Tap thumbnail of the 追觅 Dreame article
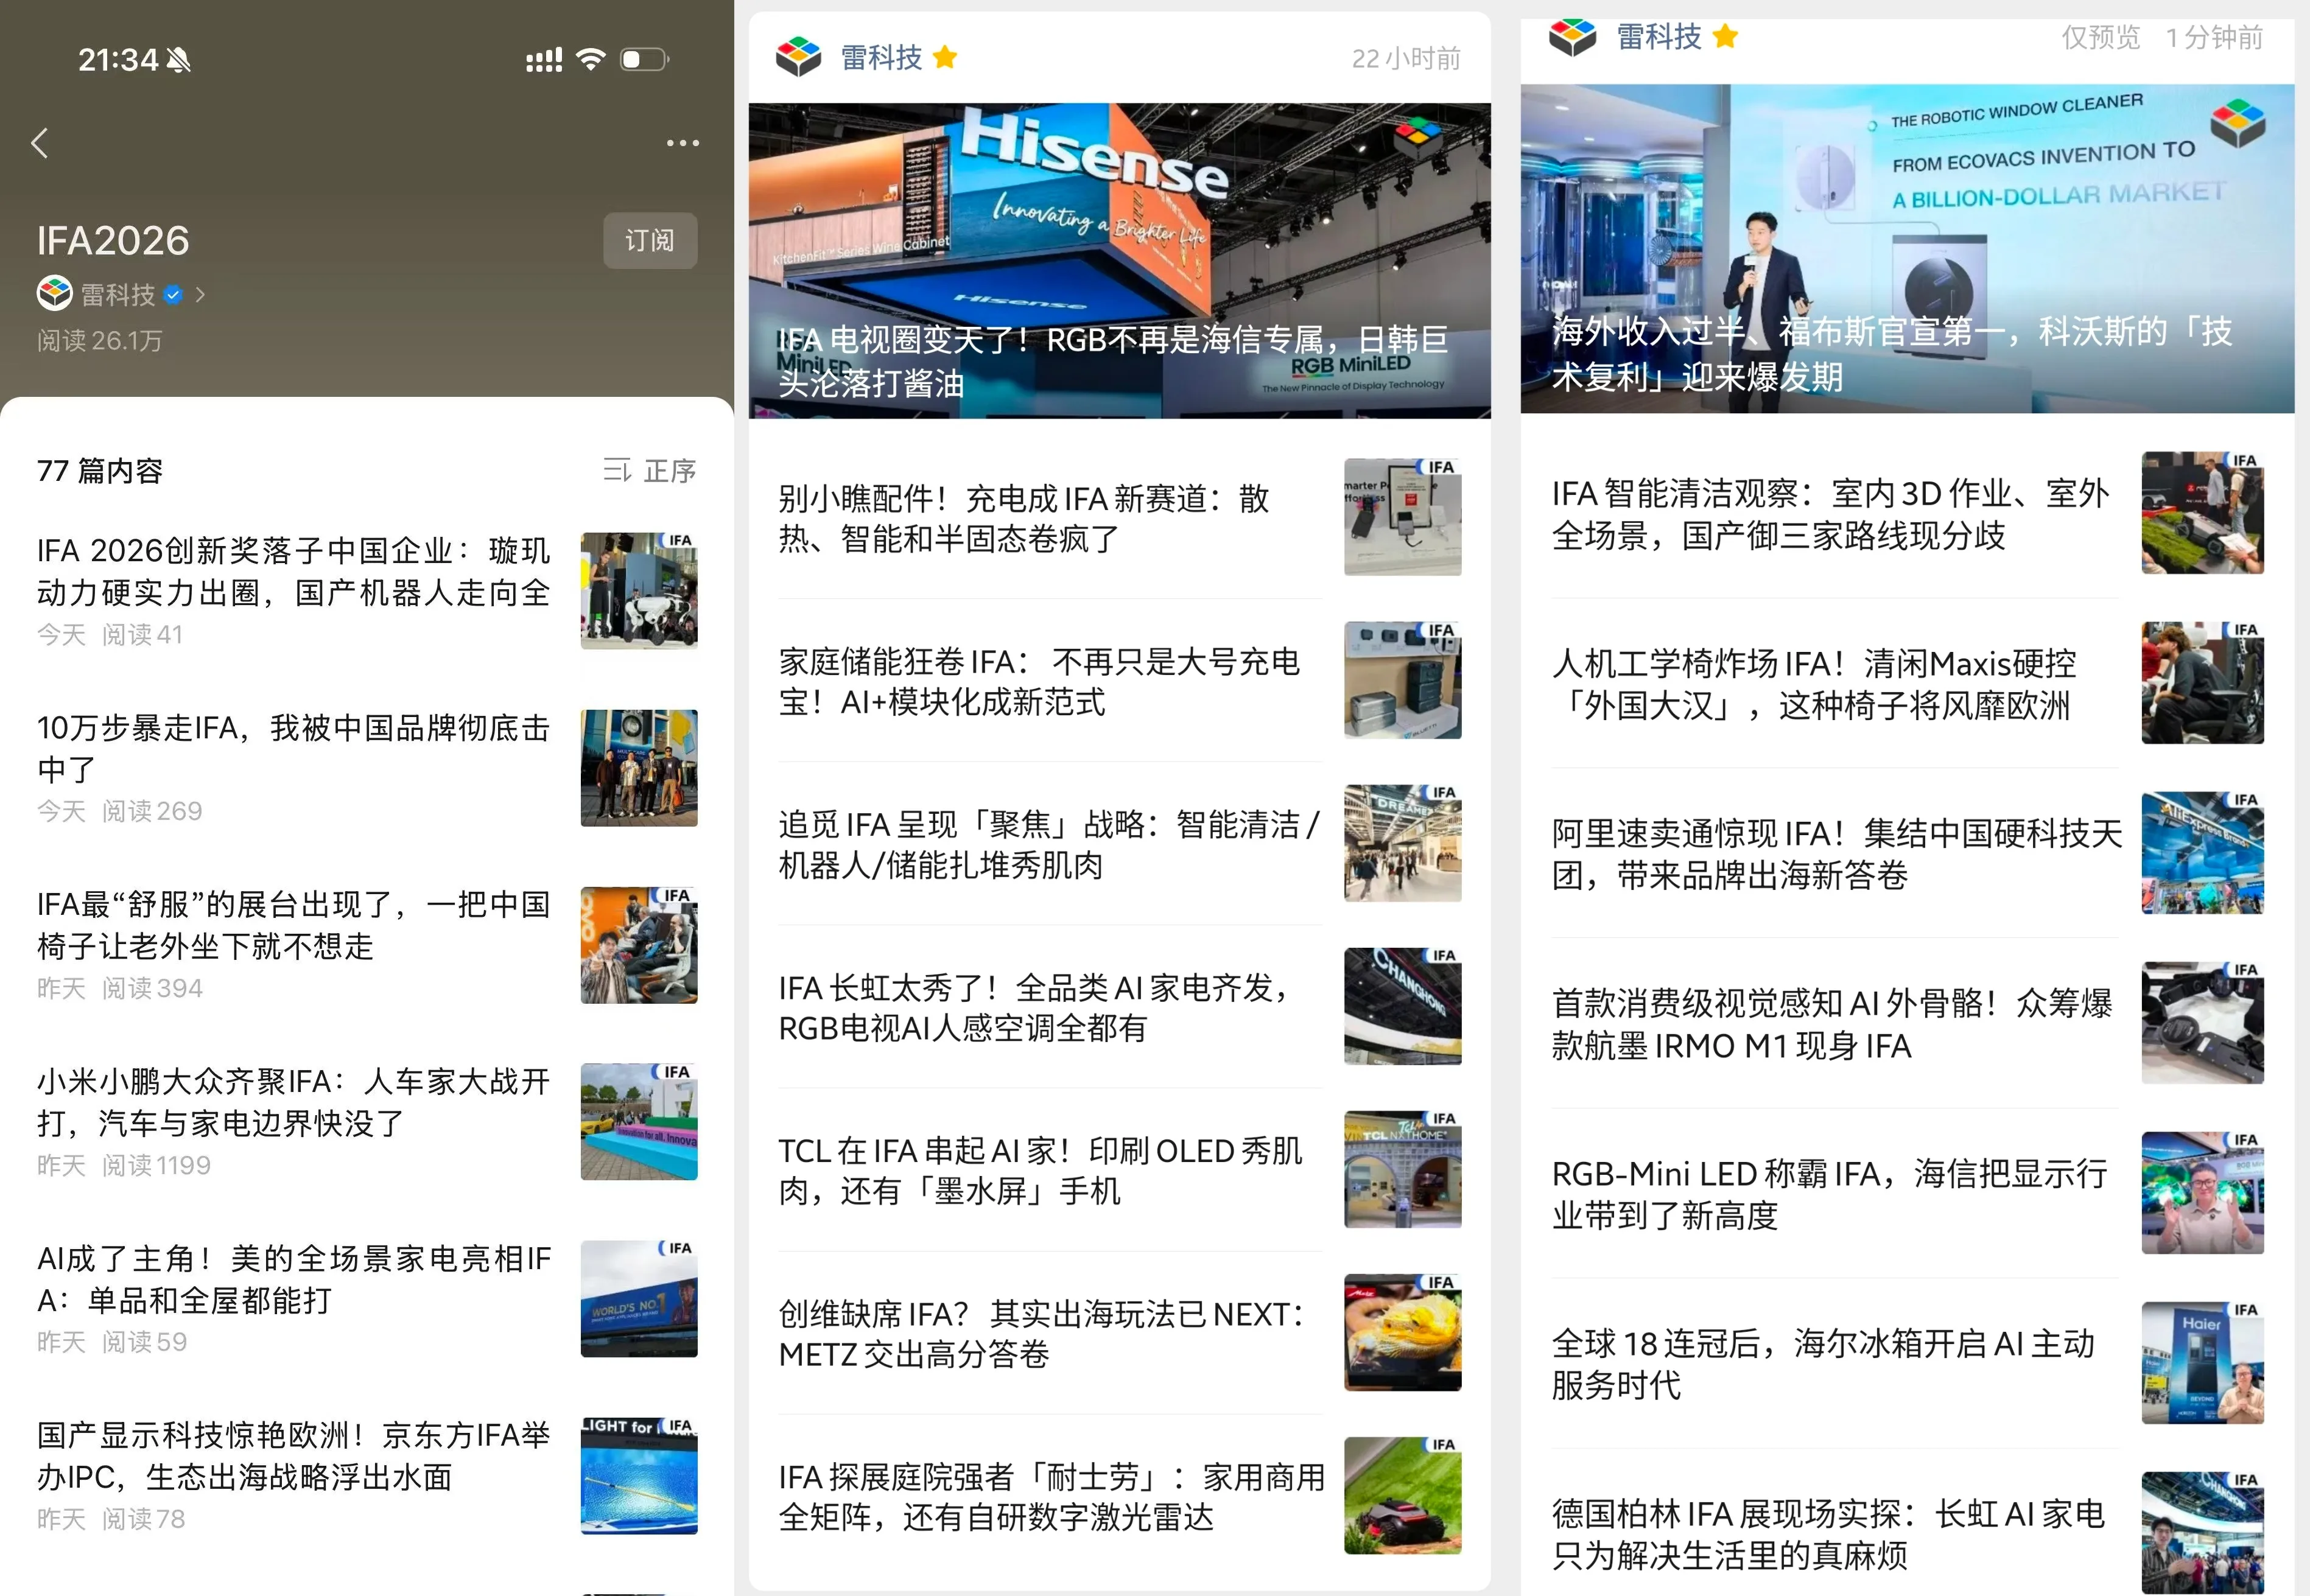2310x1596 pixels. [x=1403, y=843]
